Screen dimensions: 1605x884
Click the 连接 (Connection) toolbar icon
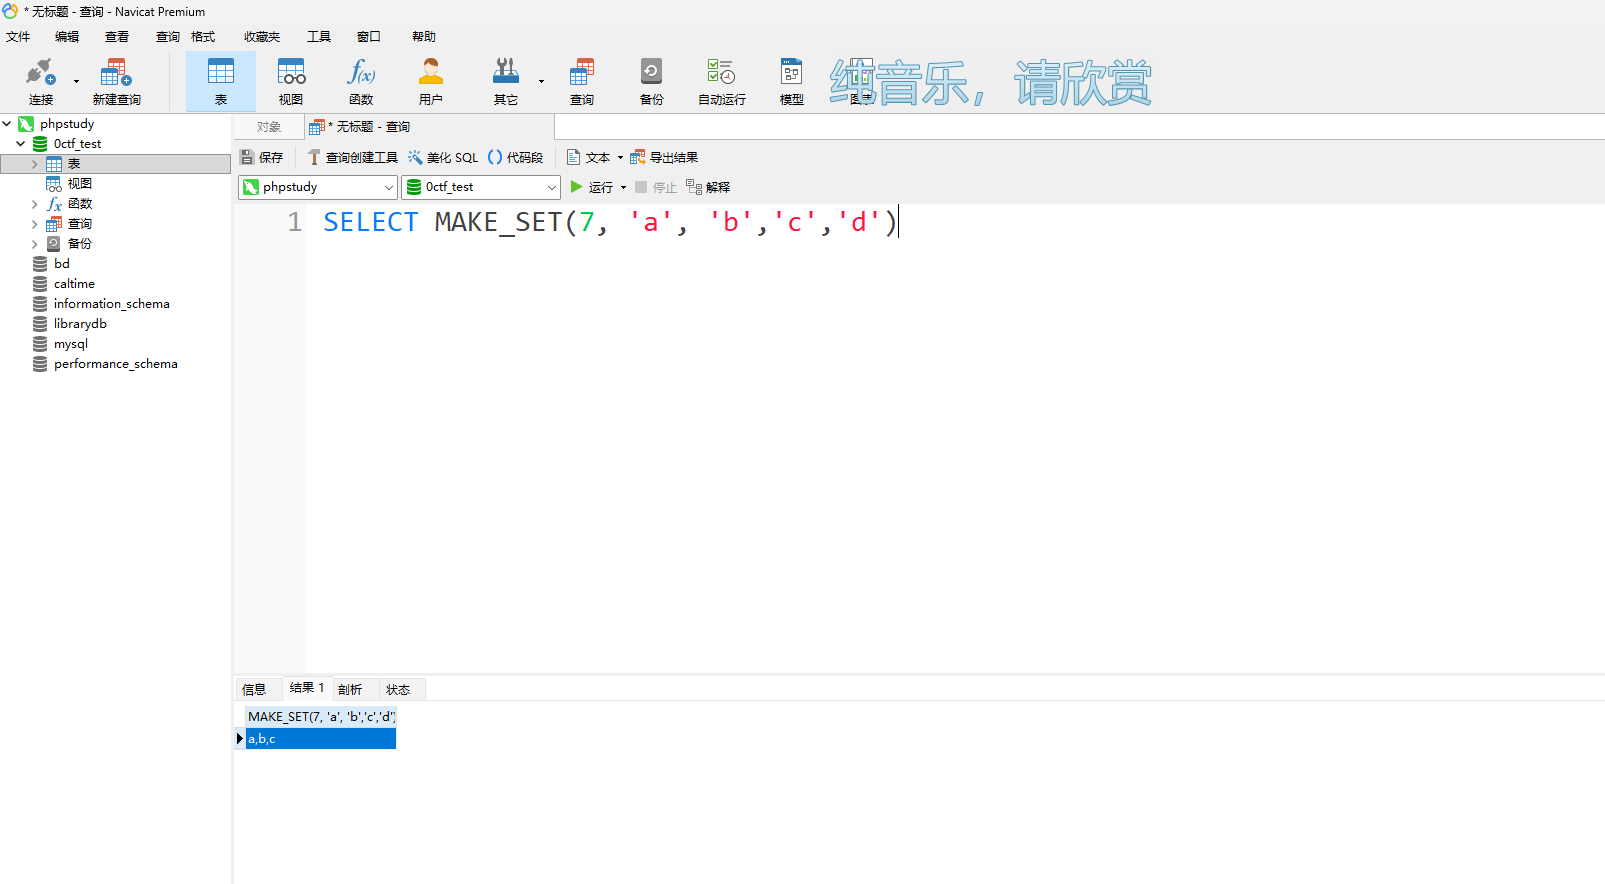[x=40, y=81]
